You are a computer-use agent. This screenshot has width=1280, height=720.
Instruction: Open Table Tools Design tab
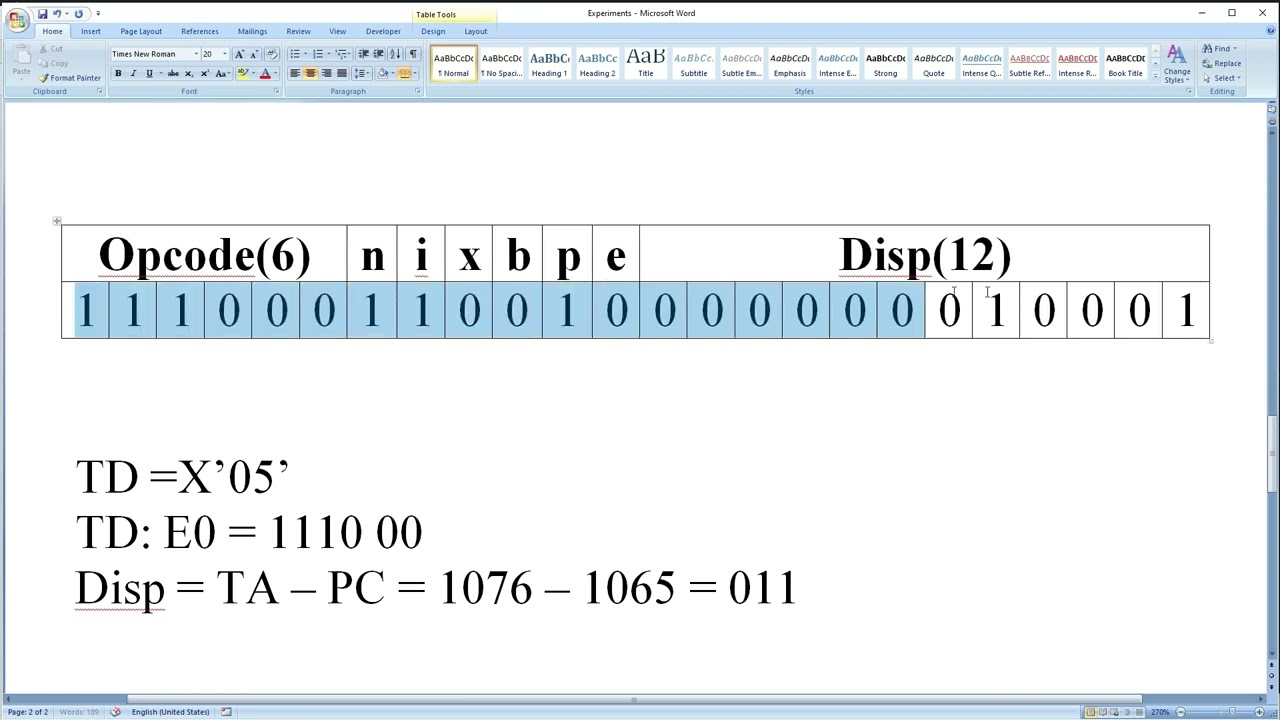(433, 31)
